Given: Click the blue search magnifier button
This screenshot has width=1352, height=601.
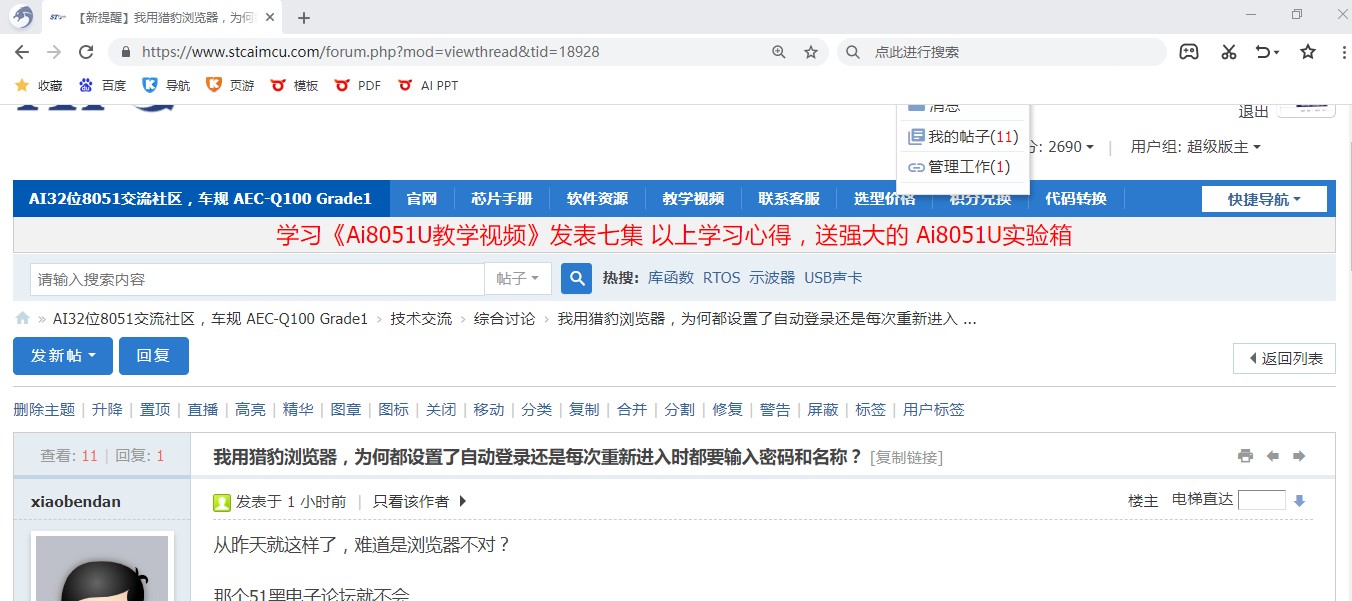Looking at the screenshot, I should pos(576,279).
